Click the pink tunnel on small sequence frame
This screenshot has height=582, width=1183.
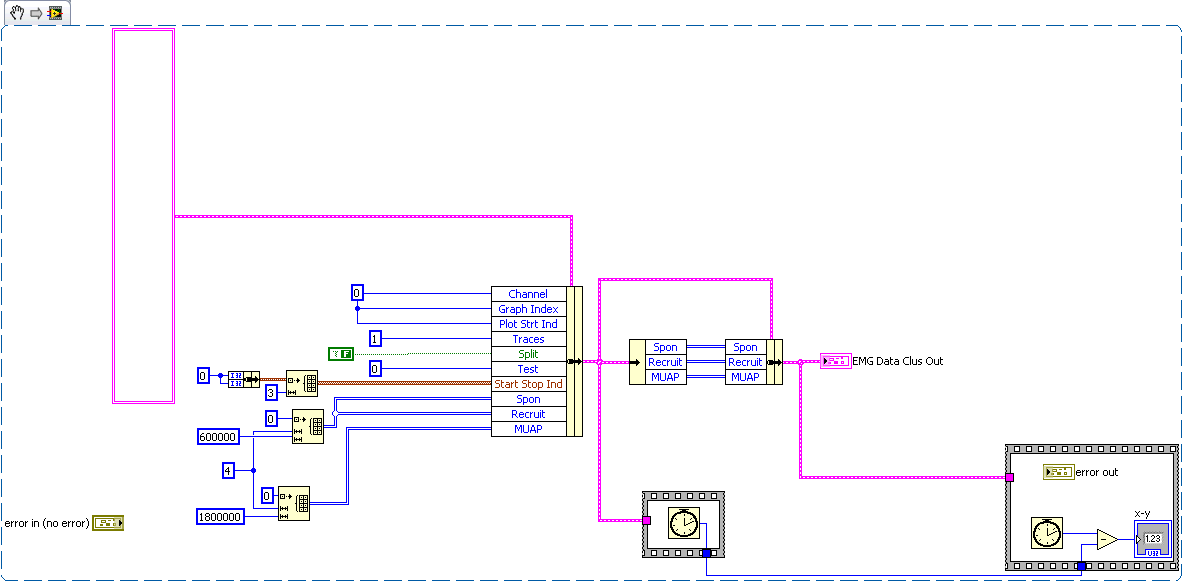pos(647,520)
